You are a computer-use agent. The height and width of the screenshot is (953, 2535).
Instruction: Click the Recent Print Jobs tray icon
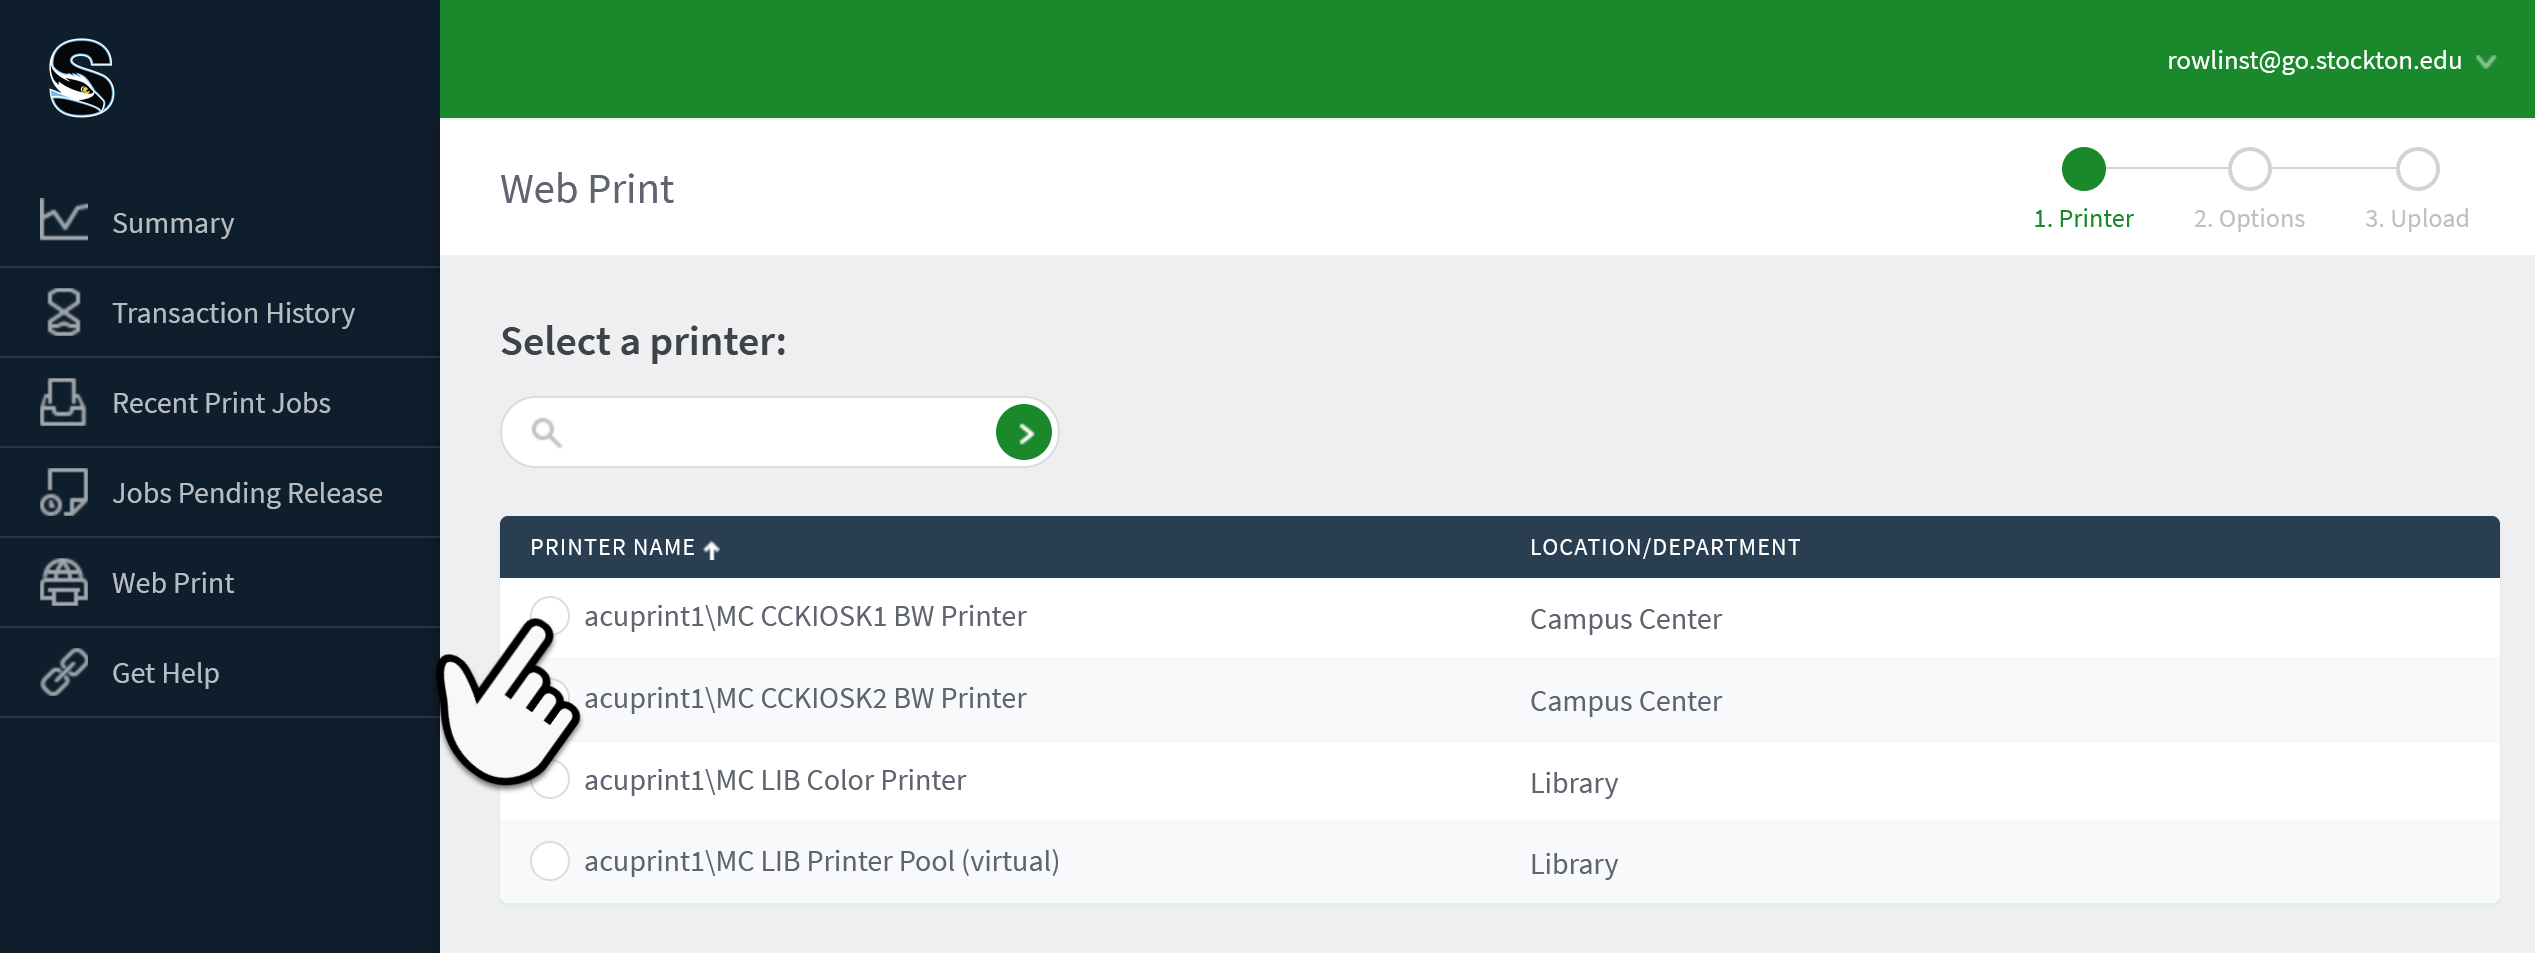coord(63,402)
